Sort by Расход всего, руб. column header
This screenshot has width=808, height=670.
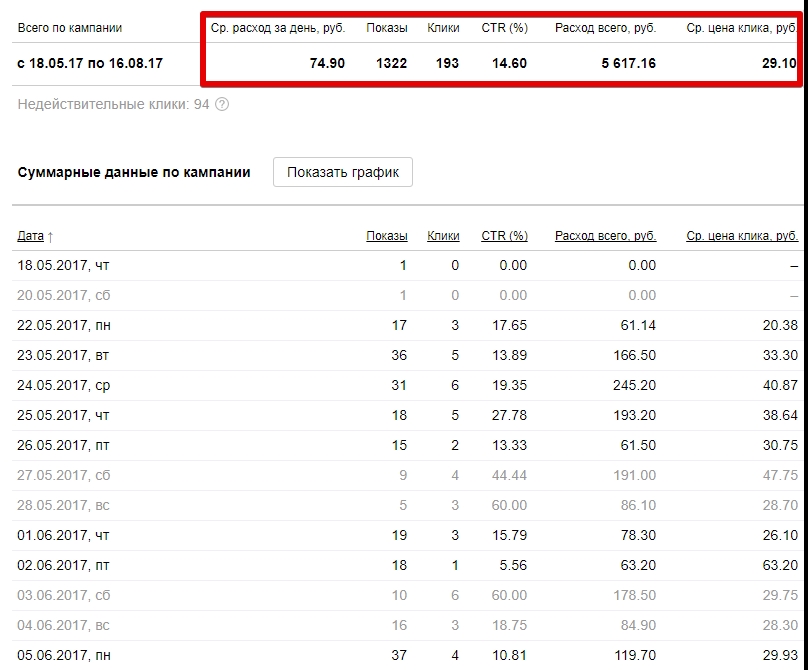pos(605,236)
